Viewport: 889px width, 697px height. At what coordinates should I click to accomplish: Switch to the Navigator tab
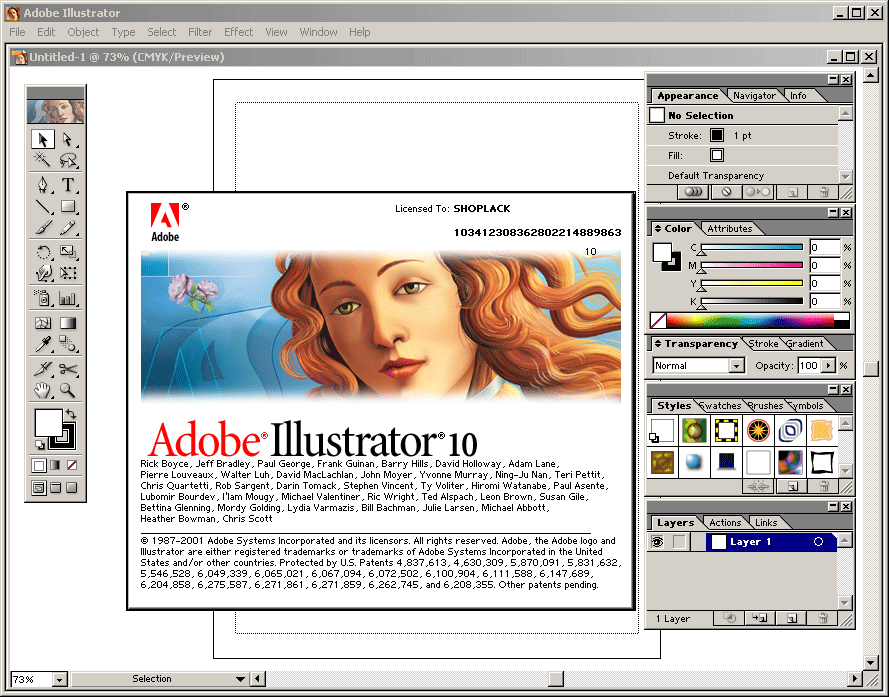coord(754,96)
